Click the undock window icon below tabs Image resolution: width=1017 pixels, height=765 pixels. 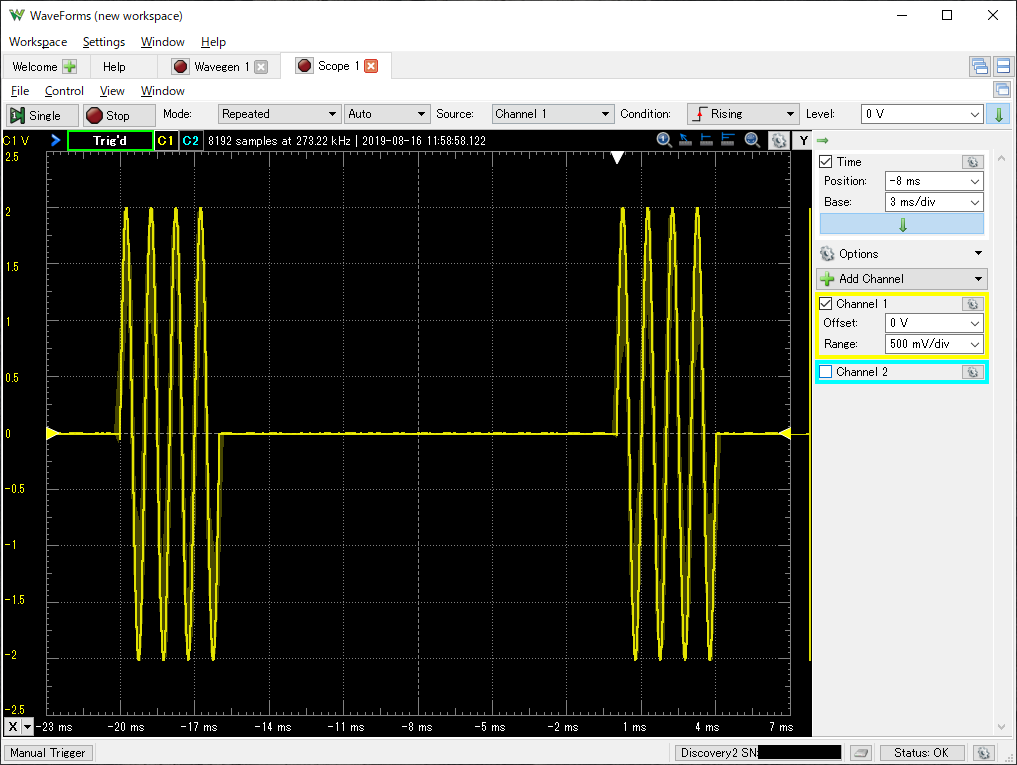[x=1002, y=90]
